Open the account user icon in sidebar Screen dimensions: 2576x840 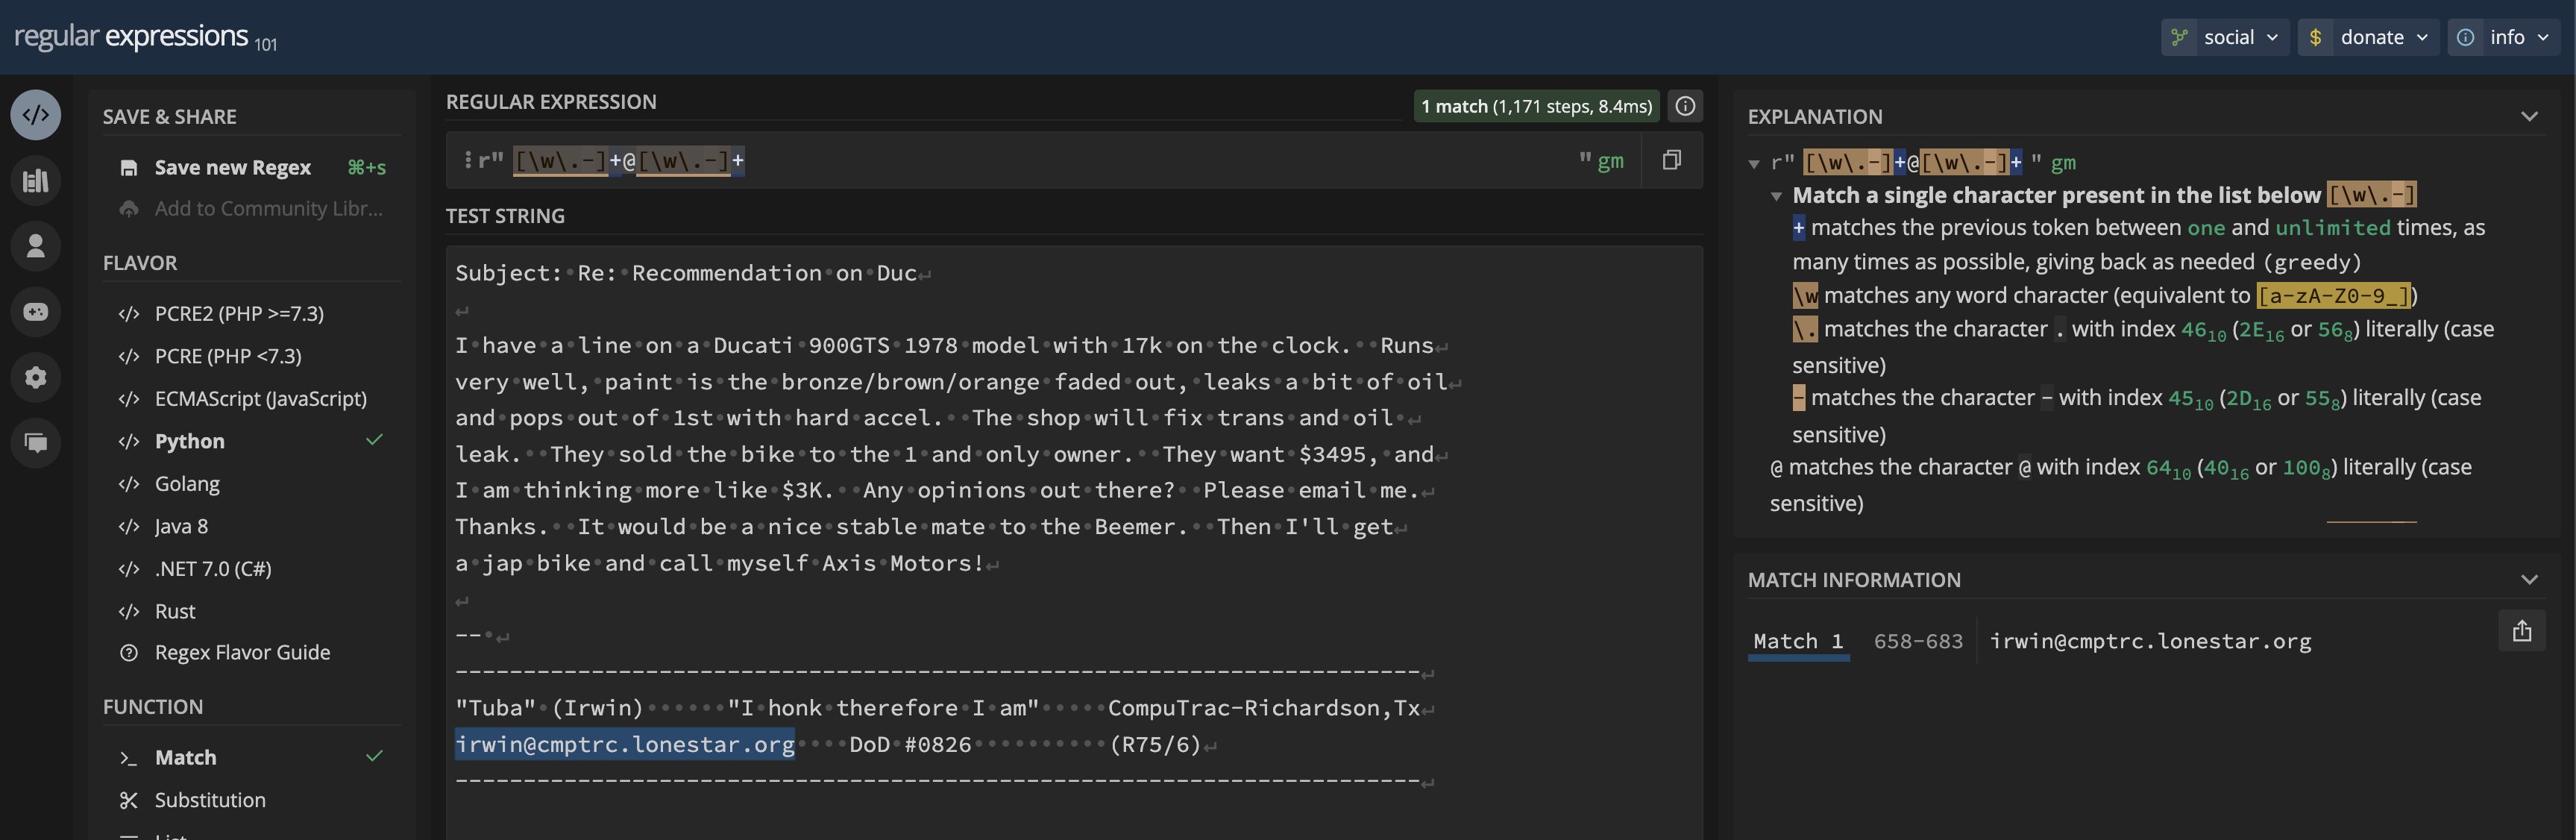tap(36, 246)
